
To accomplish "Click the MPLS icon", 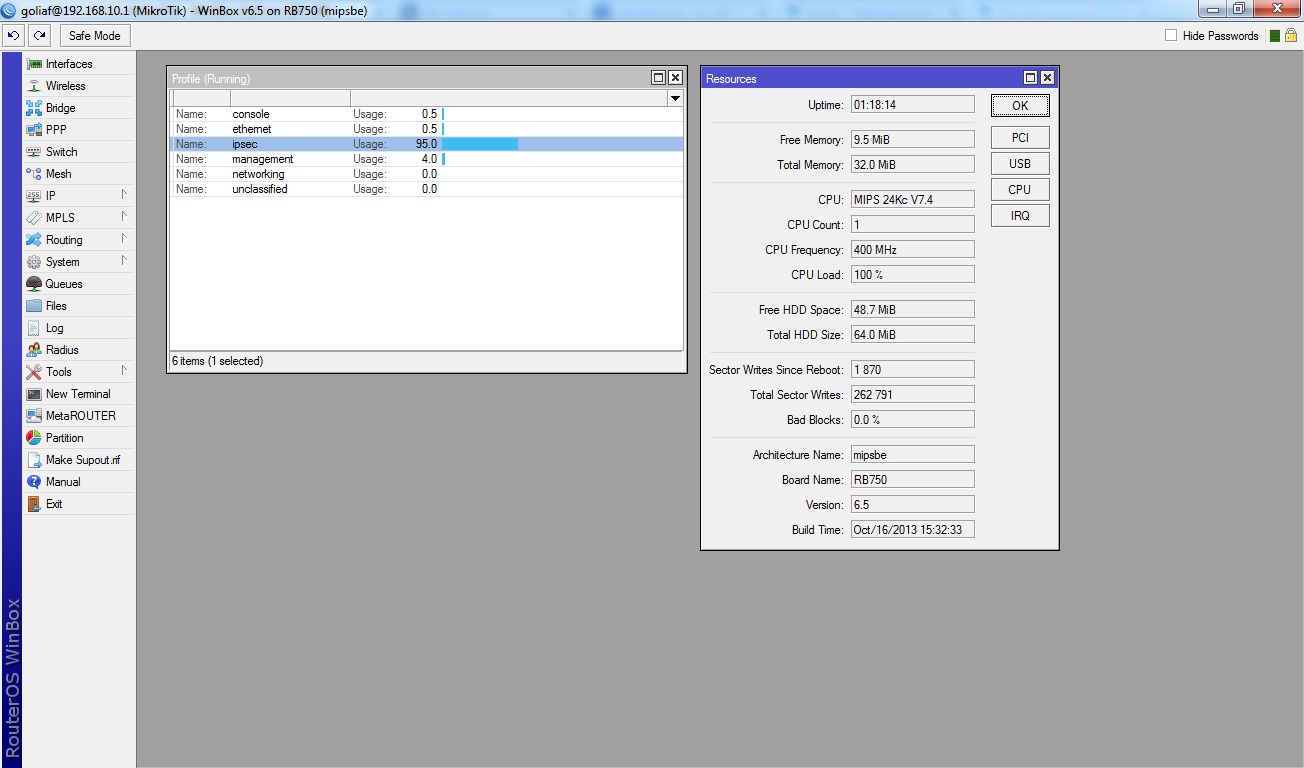I will pyautogui.click(x=34, y=218).
